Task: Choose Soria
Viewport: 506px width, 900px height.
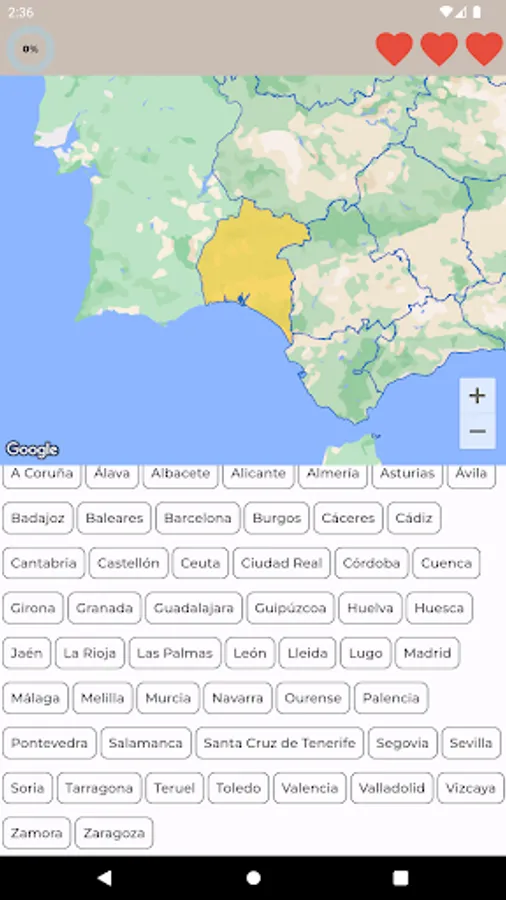Action: [x=28, y=788]
